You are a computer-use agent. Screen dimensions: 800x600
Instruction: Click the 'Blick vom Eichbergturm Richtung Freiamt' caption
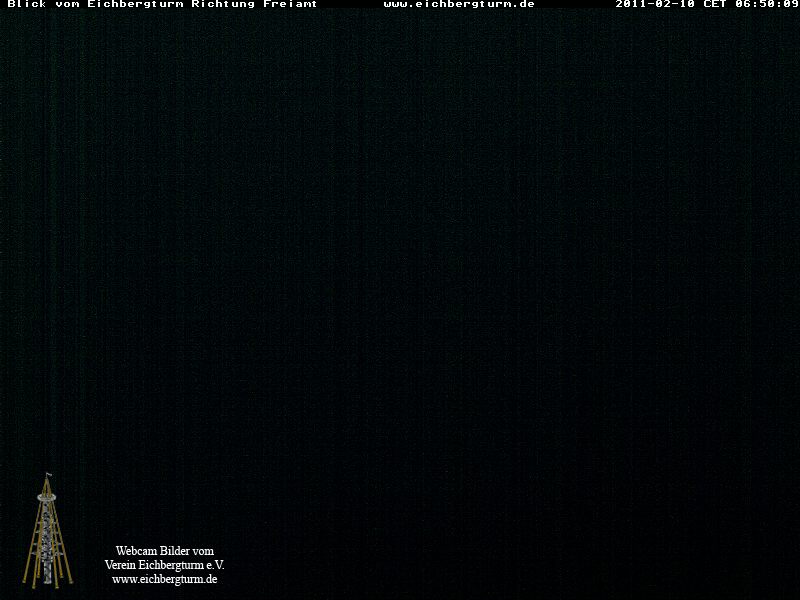[x=162, y=4]
